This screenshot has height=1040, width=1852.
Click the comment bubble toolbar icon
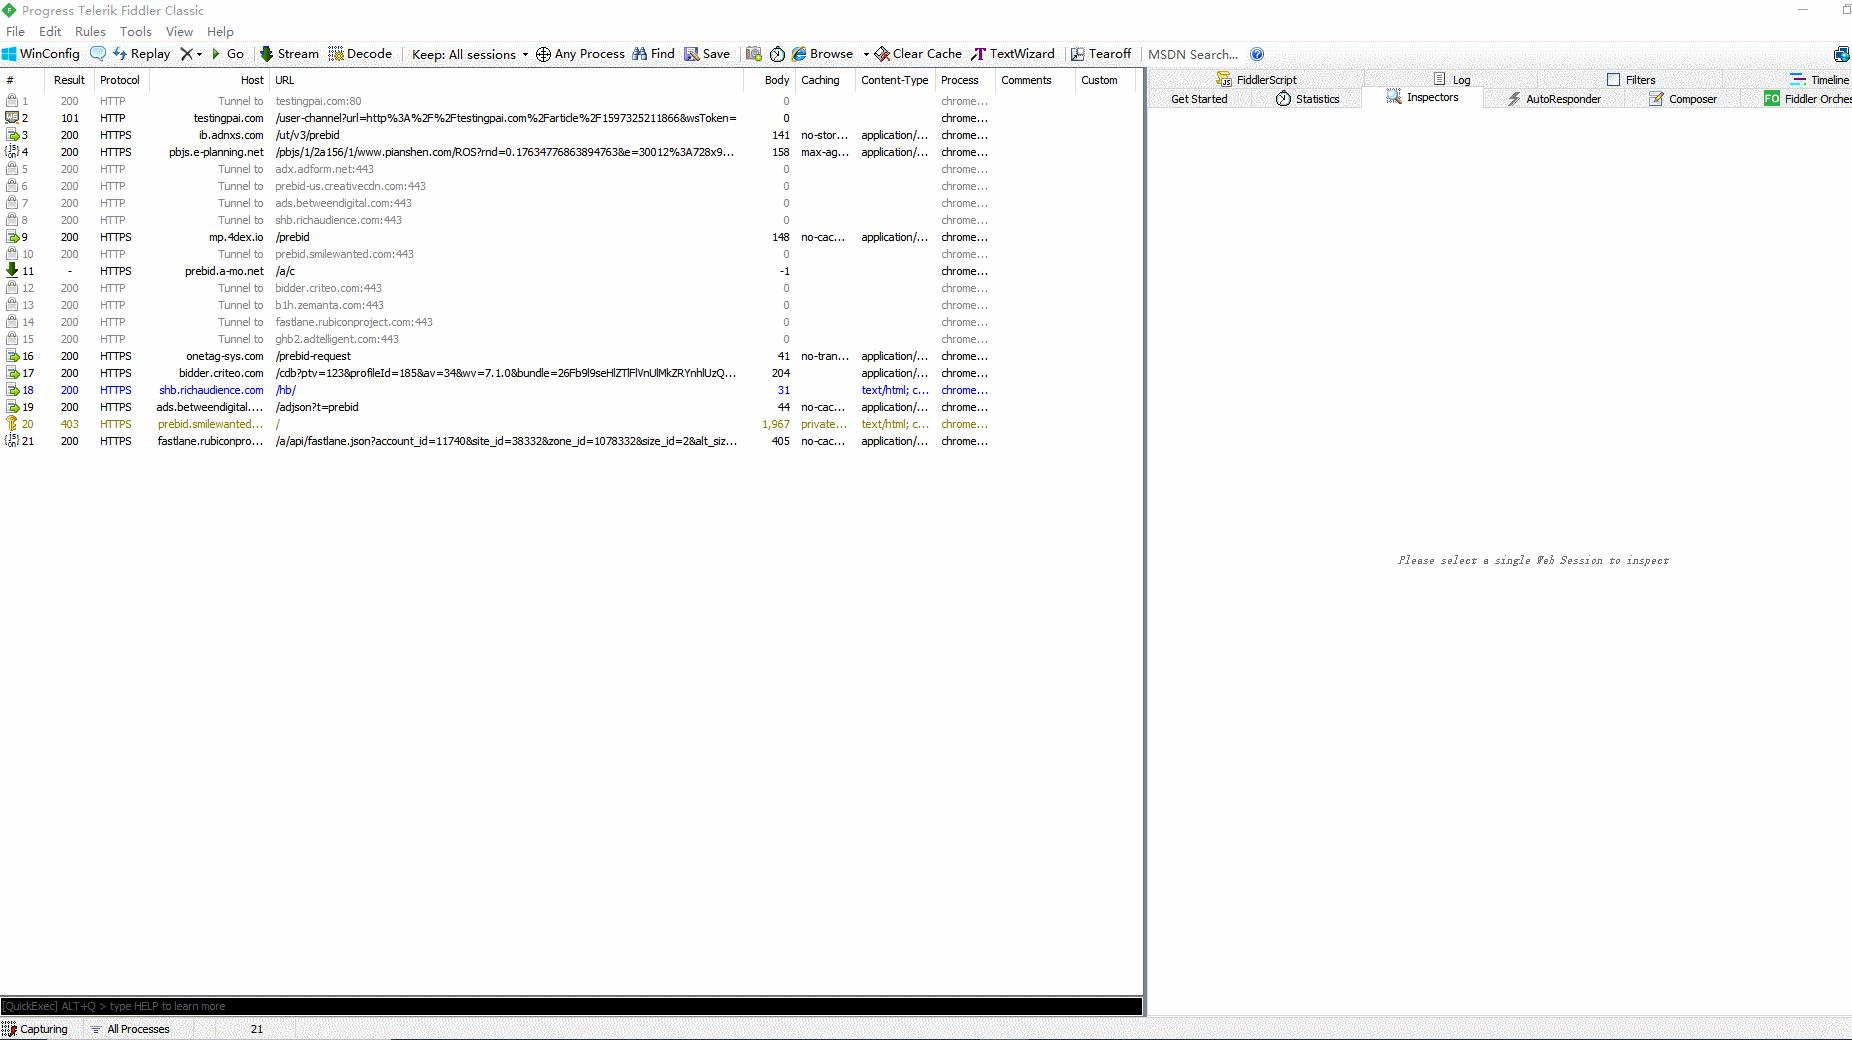point(98,54)
